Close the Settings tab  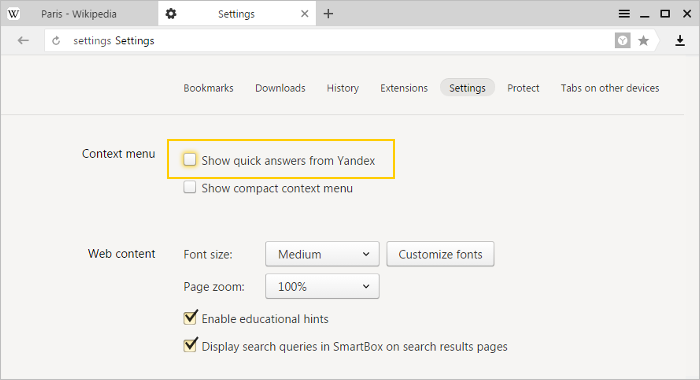click(304, 14)
